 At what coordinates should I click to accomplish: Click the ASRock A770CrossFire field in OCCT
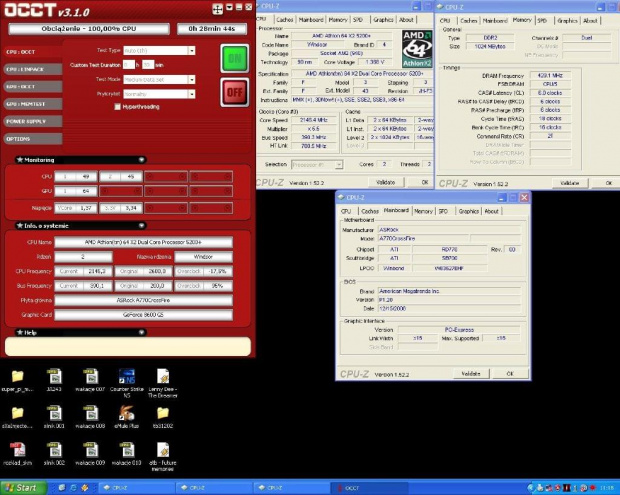143,300
